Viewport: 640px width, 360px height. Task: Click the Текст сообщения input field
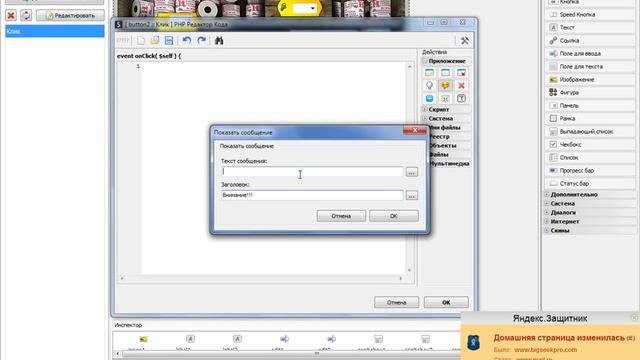point(312,172)
